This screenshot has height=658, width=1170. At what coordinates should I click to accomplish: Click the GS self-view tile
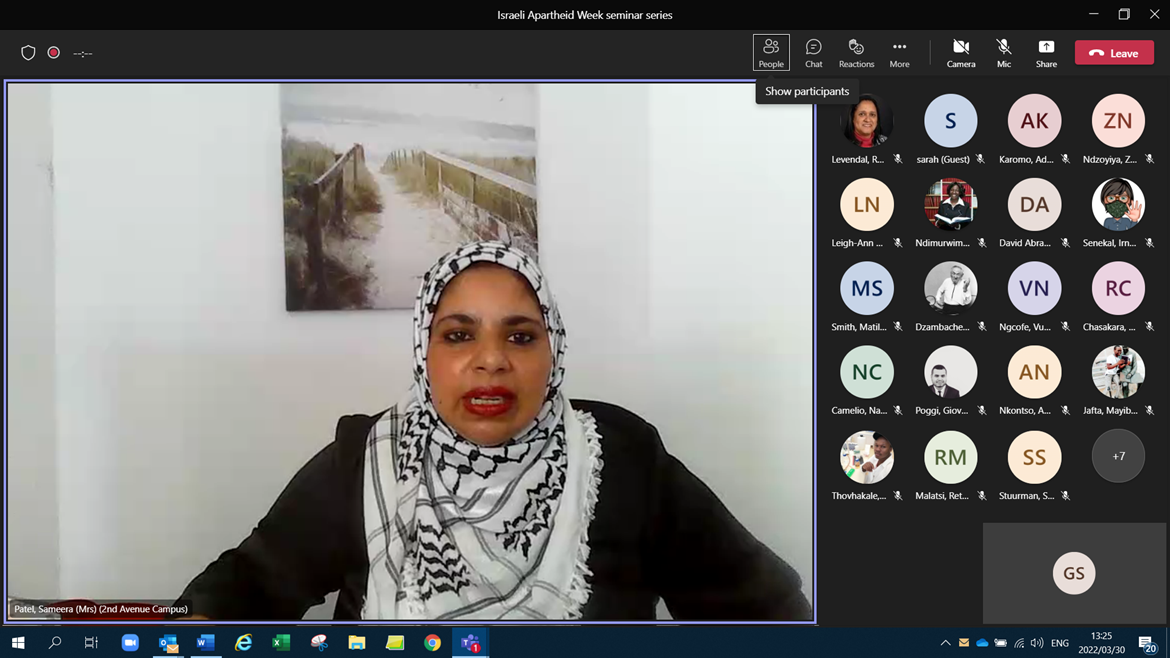[x=1074, y=573]
